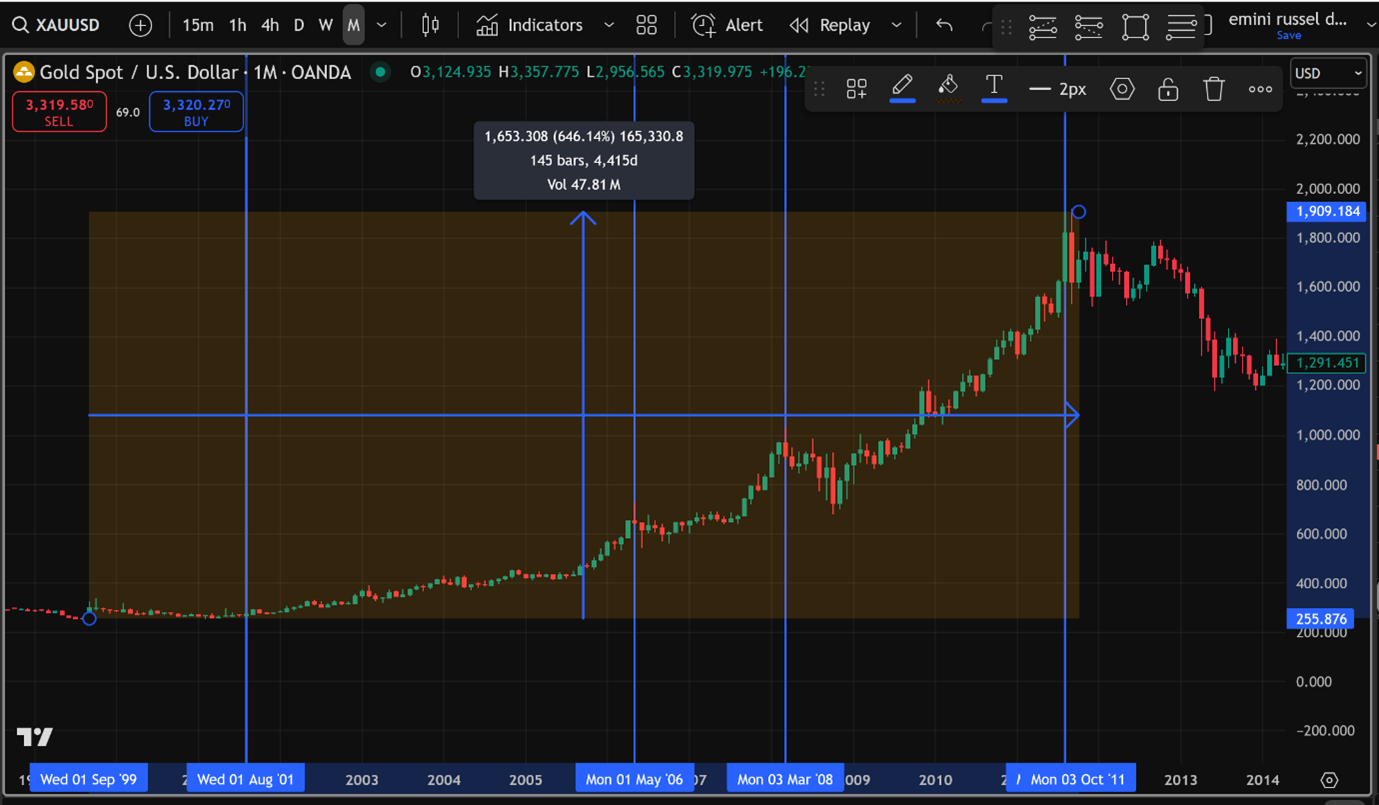Viewport: 1379px width, 805px height.
Task: Save the chart layout via the Save link
Action: click(x=1289, y=36)
